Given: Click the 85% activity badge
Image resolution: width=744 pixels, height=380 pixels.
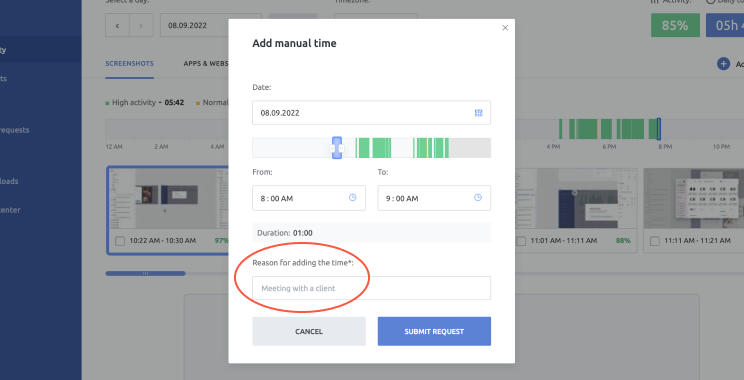Looking at the screenshot, I should tap(675, 25).
